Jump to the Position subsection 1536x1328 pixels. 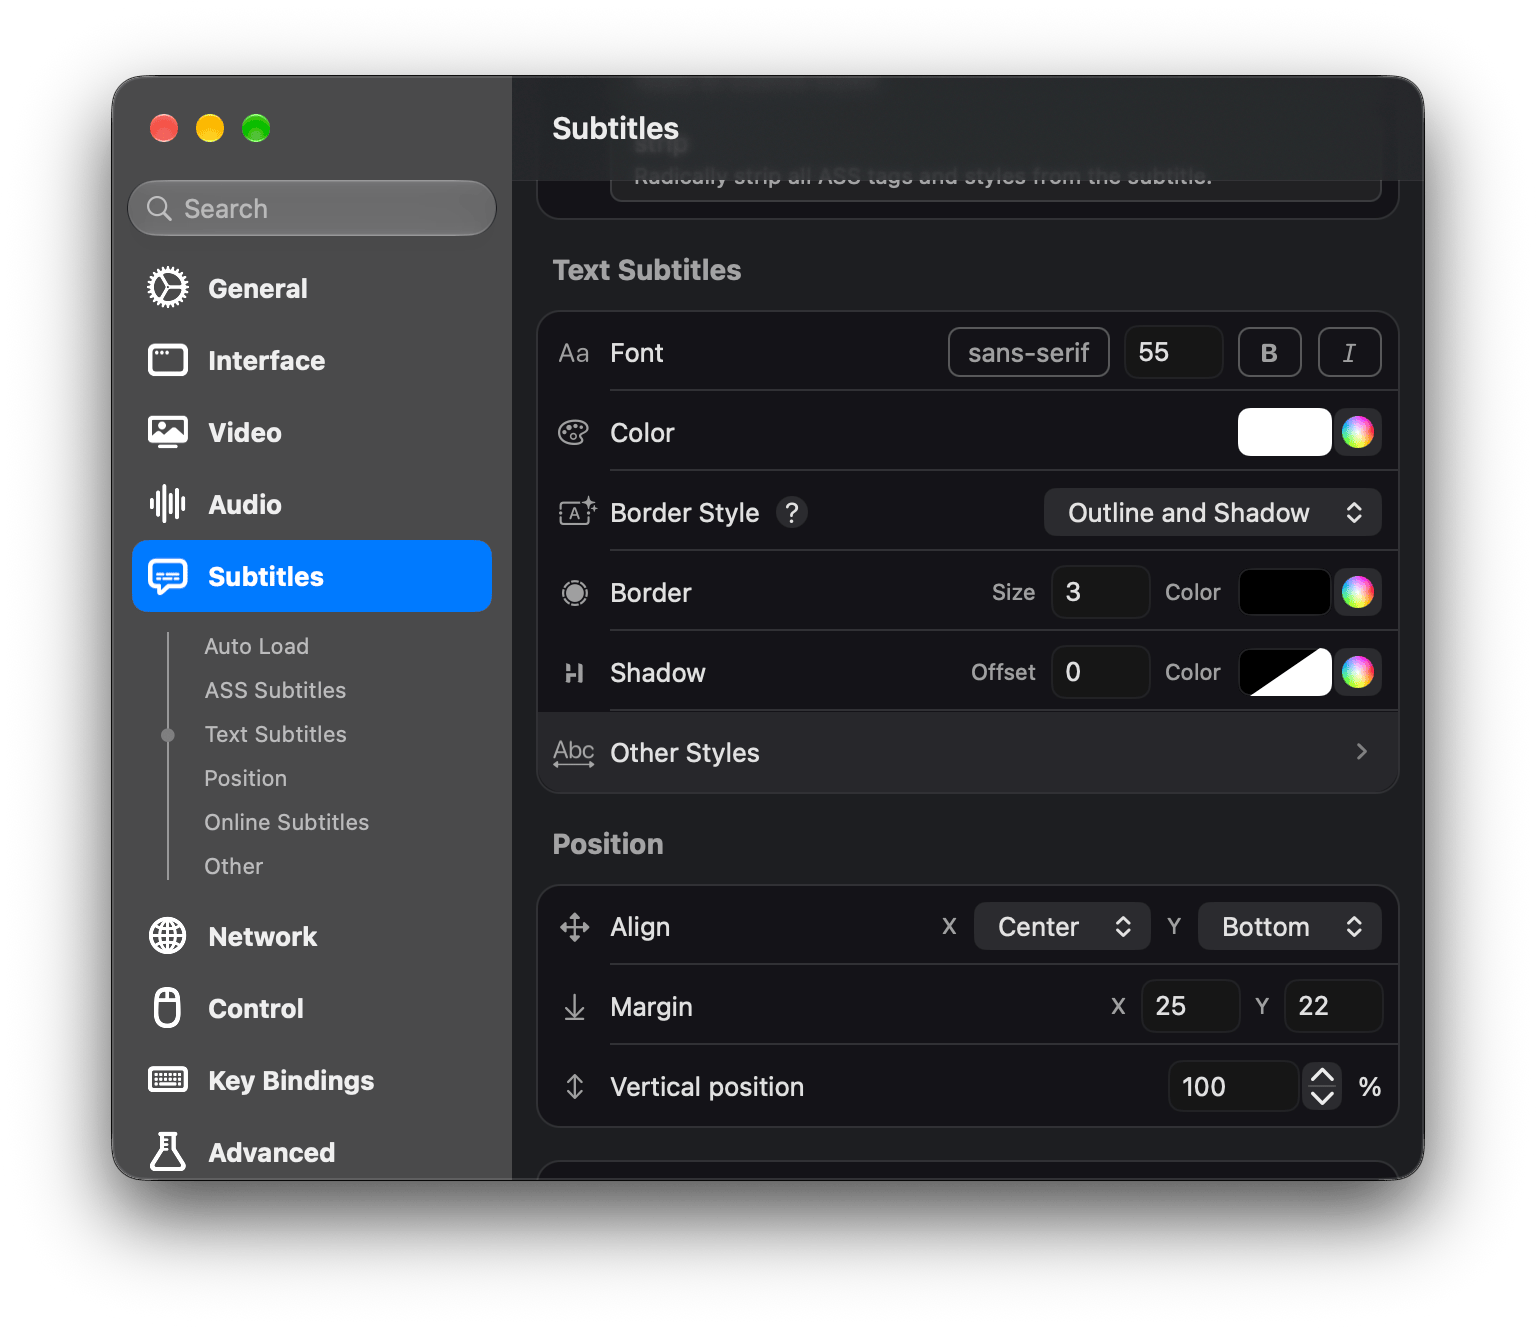coord(246,778)
